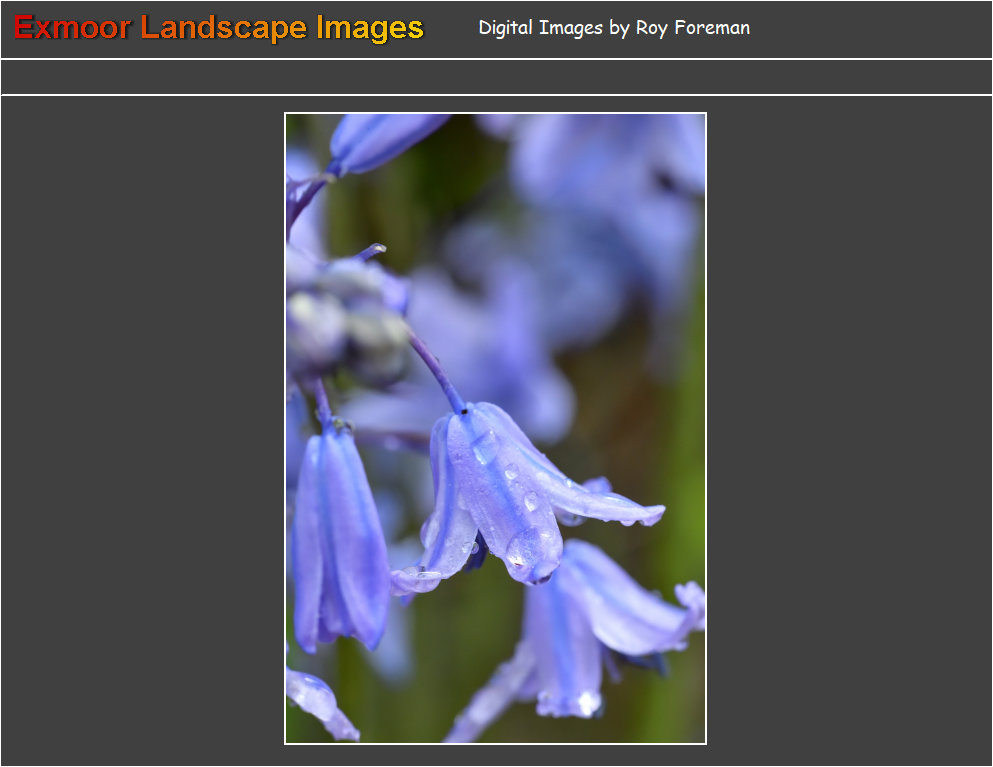Click the dark grey area right of the photo
Screen dimensions: 993x767
[x=850, y=430]
